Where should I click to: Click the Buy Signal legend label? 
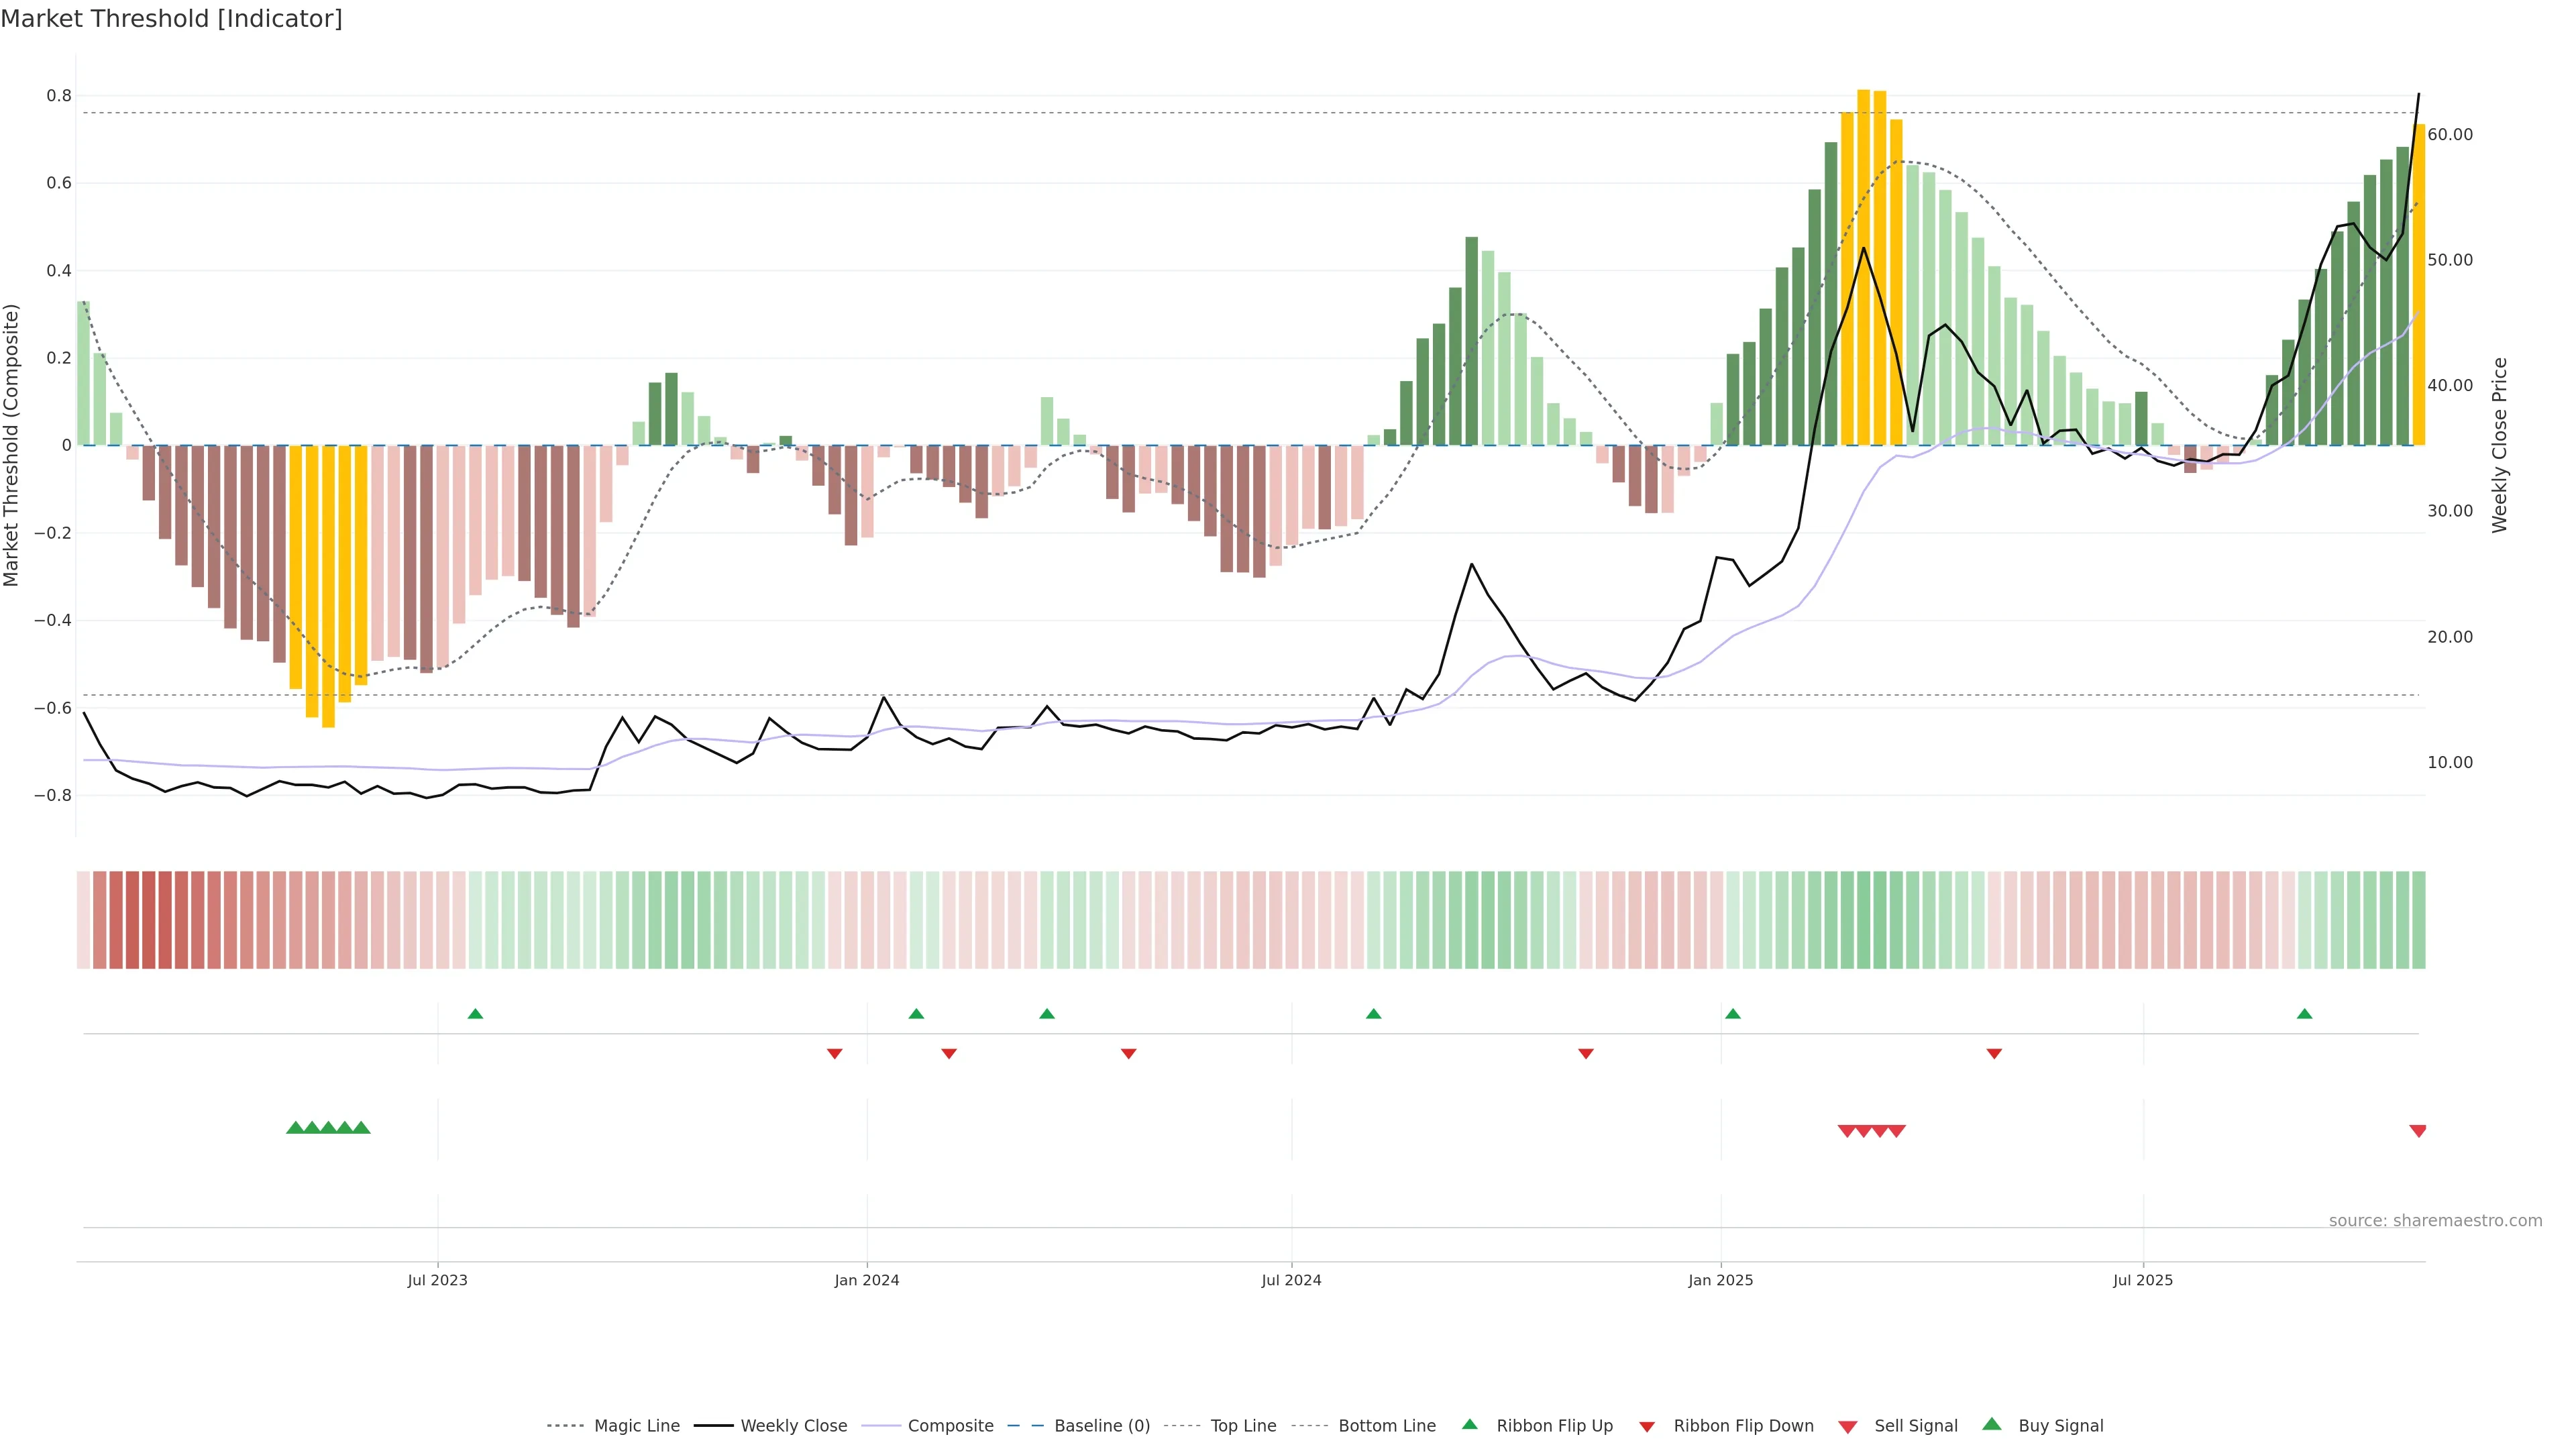tap(2060, 1426)
